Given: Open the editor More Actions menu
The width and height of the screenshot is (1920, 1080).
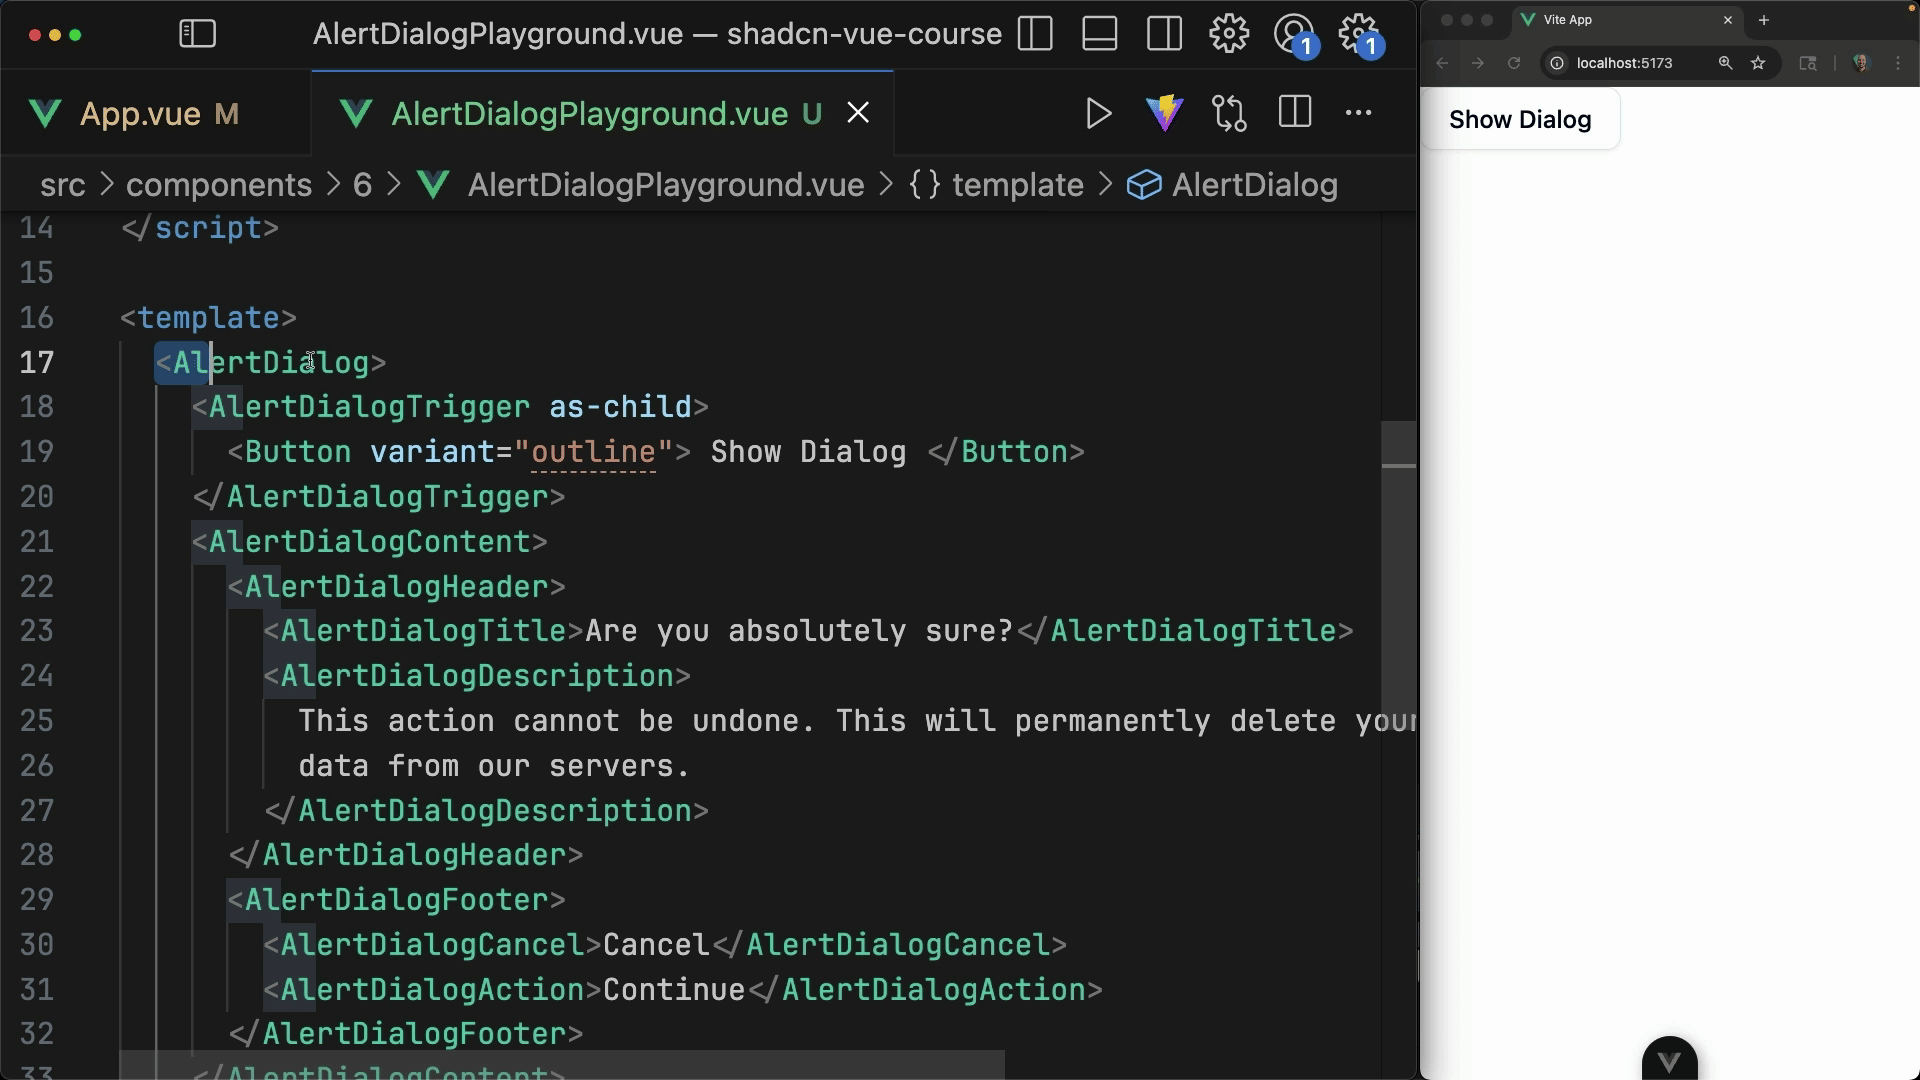Looking at the screenshot, I should tap(1359, 112).
